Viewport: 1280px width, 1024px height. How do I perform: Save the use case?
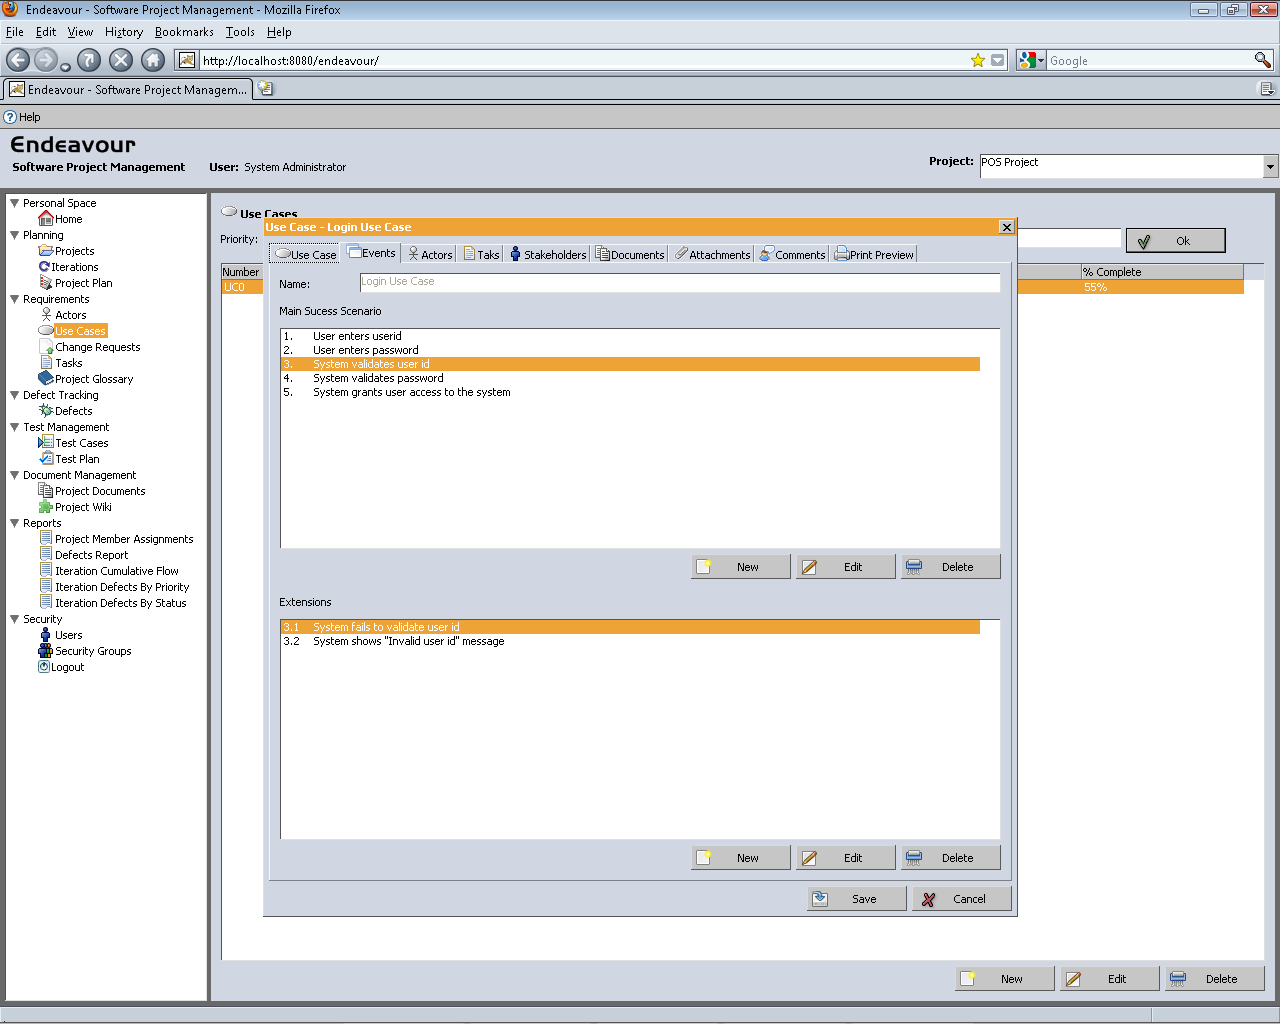click(856, 899)
